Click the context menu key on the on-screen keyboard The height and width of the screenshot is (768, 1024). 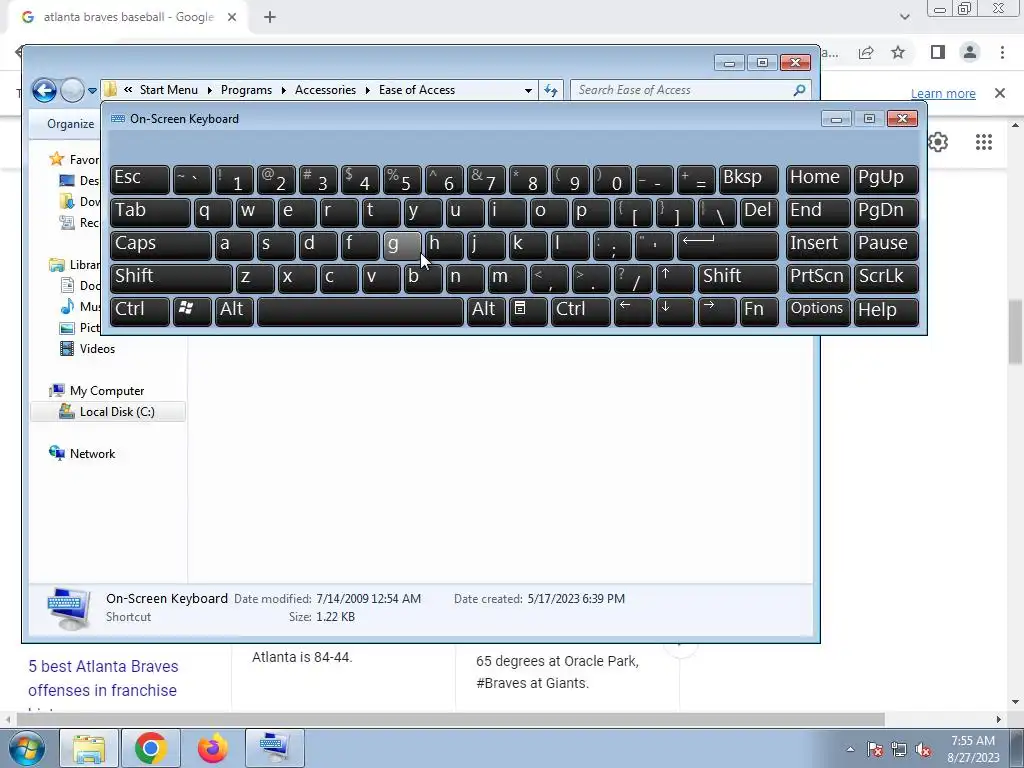[x=528, y=310]
